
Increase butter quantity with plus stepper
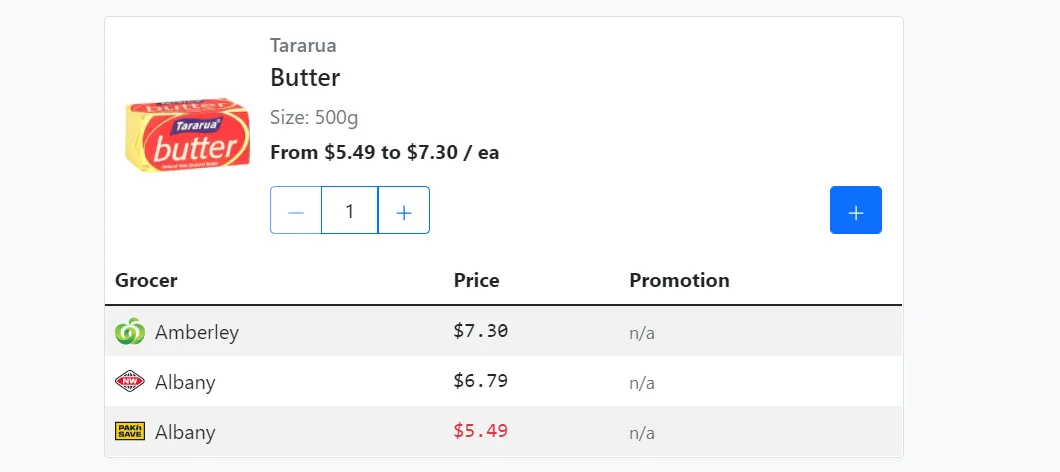[x=404, y=211]
